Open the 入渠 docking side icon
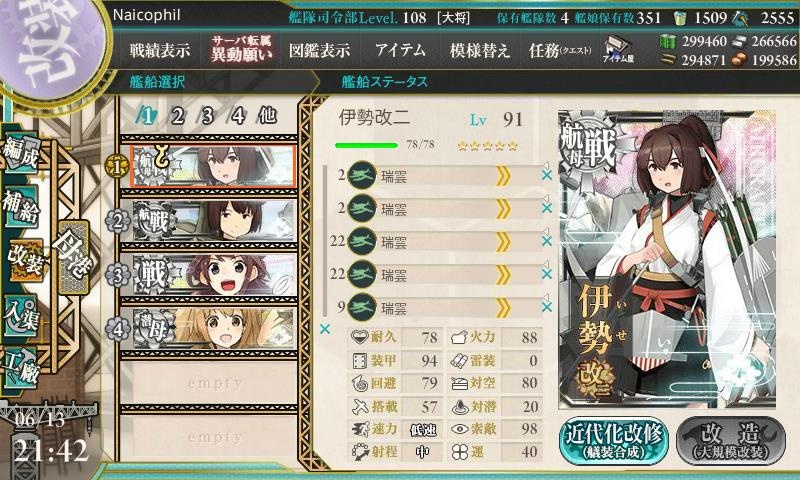Viewport: 800px width, 480px height. (21, 315)
